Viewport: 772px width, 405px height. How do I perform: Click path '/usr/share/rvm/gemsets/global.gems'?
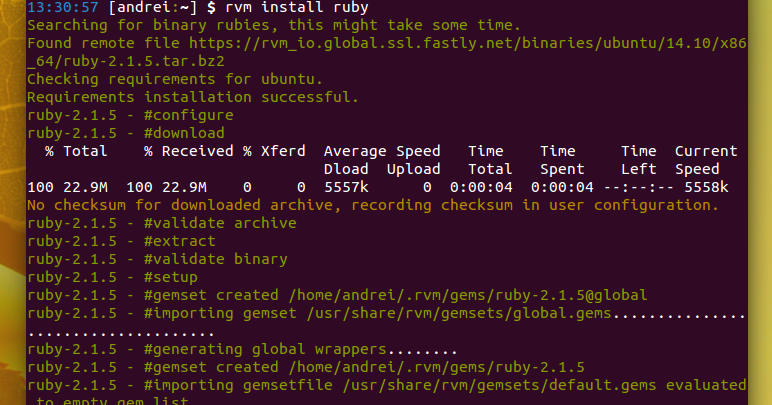[x=459, y=313]
